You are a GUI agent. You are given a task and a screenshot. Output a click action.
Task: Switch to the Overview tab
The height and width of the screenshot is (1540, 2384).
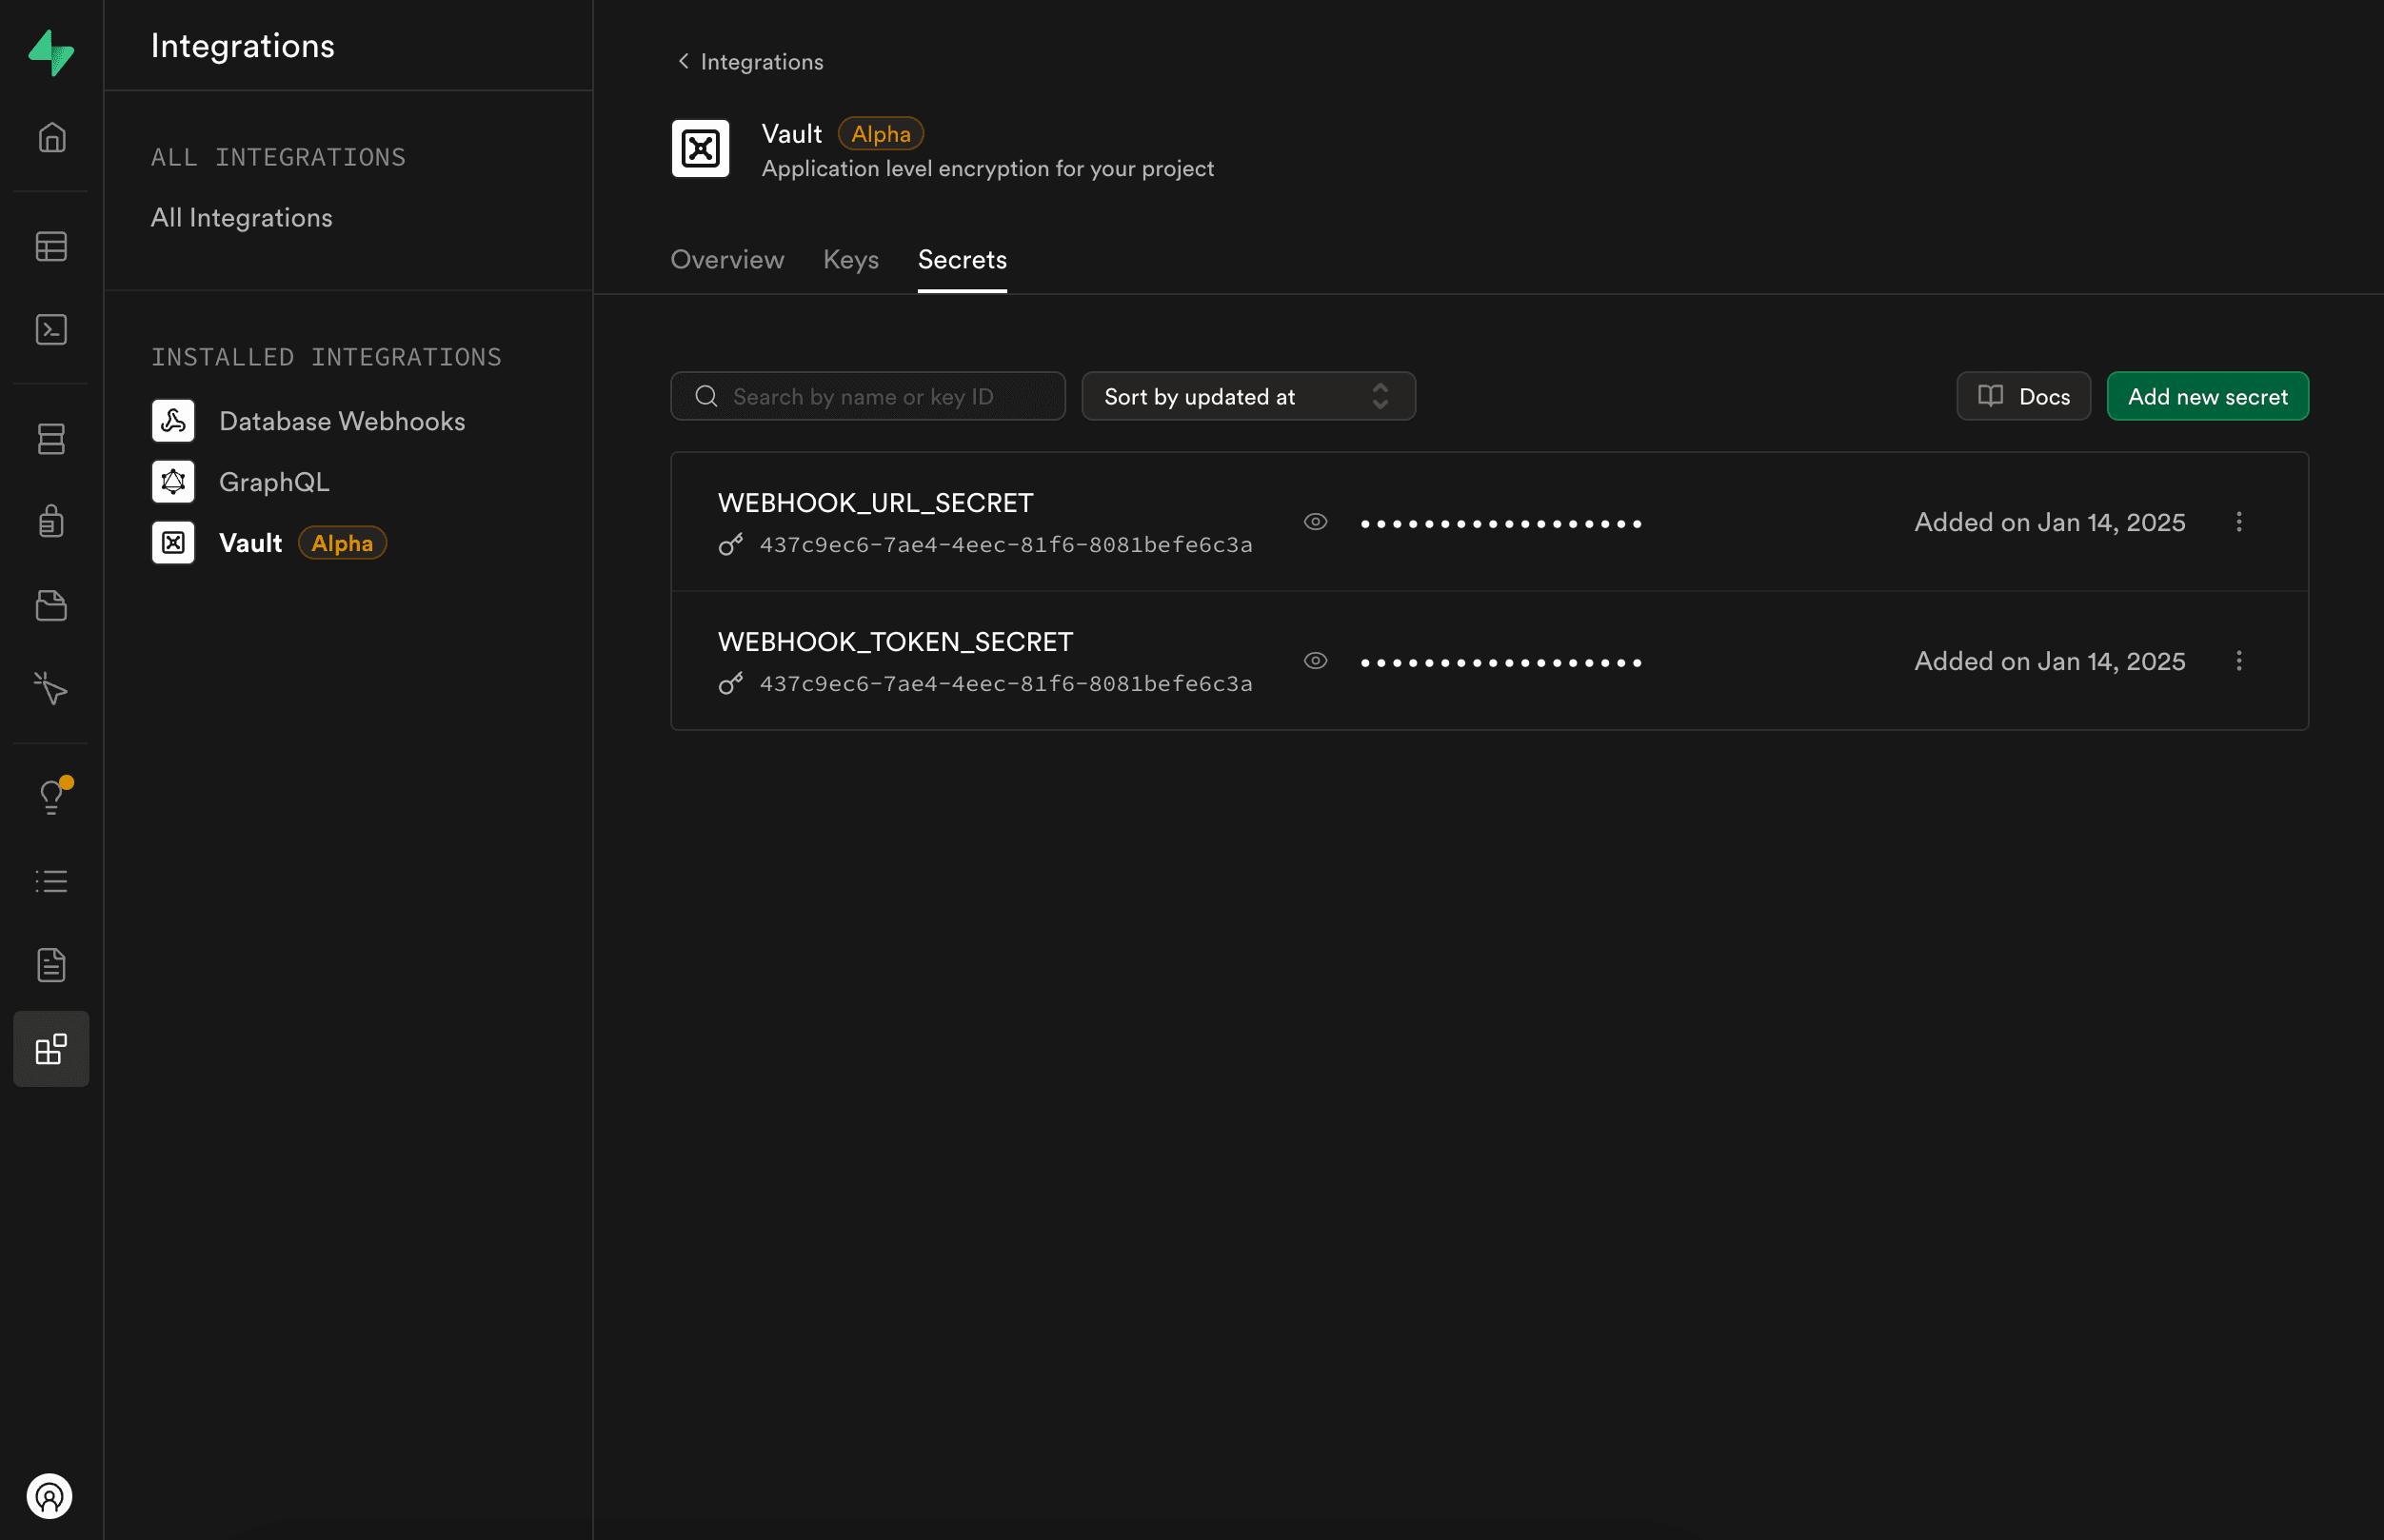click(726, 259)
